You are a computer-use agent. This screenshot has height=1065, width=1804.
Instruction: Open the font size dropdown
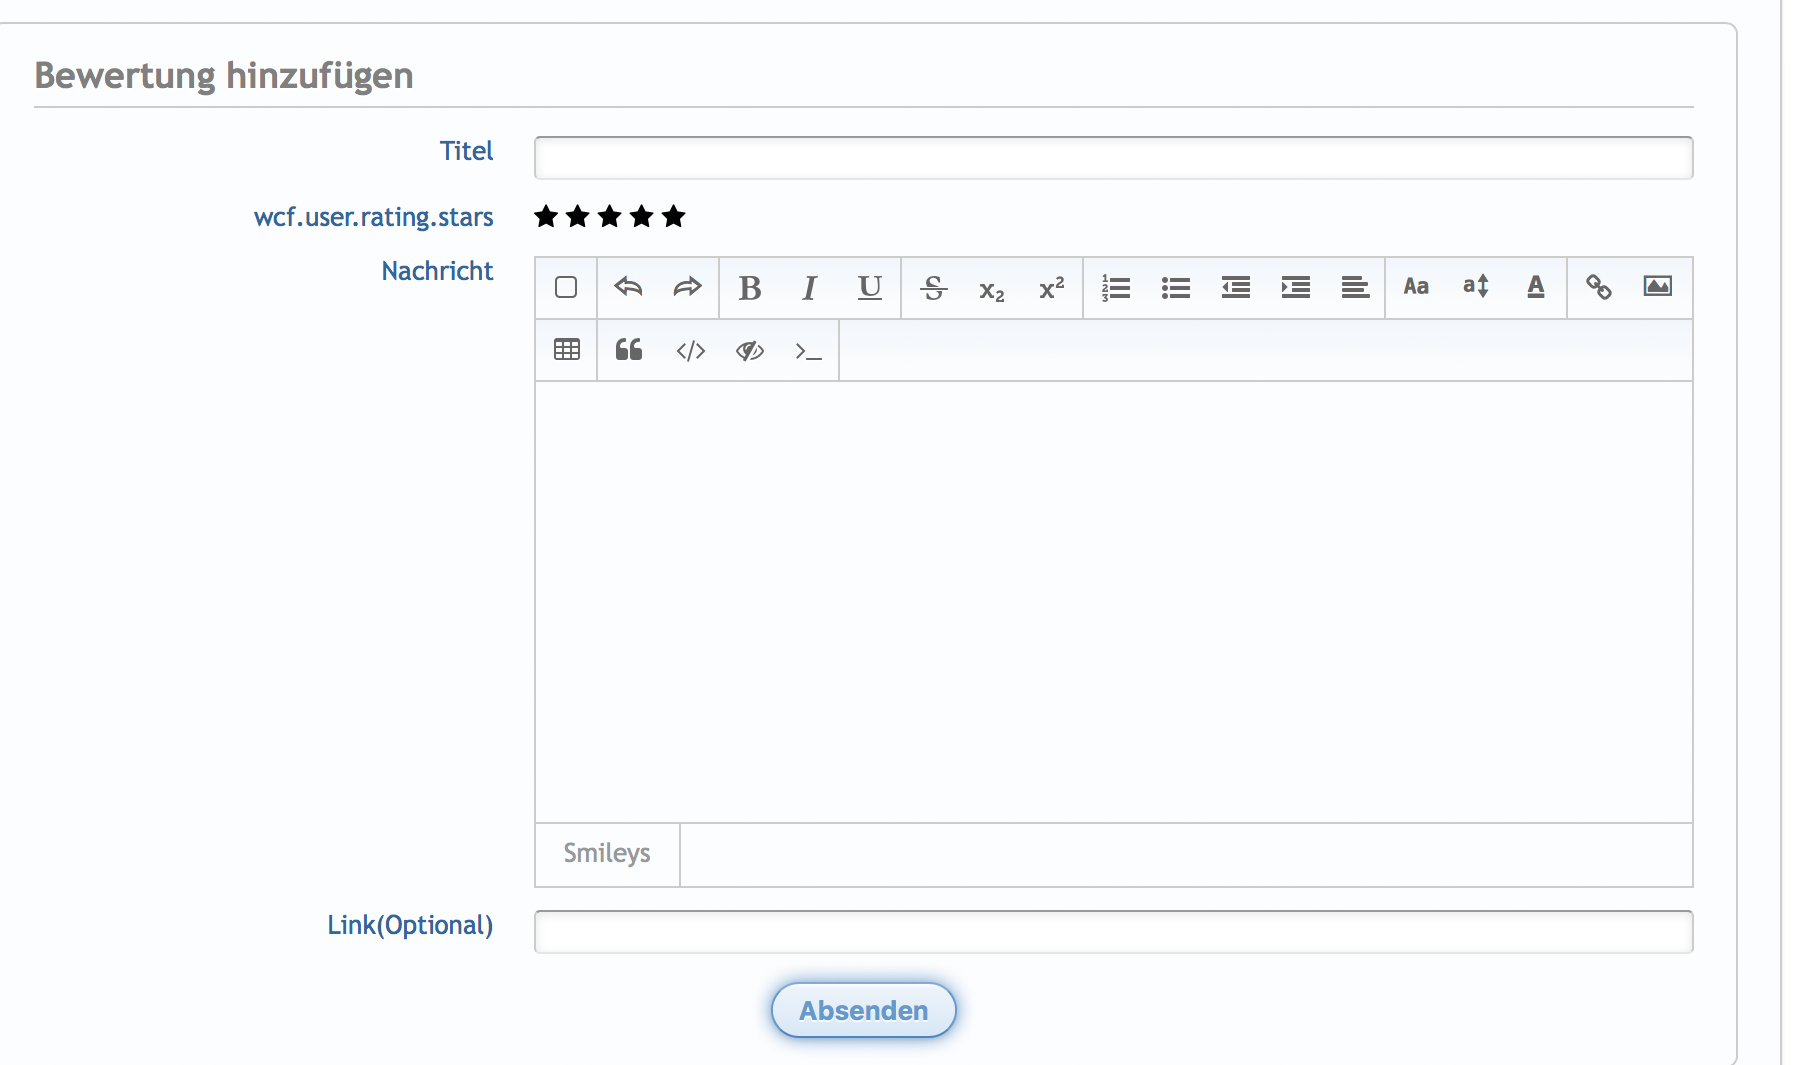coord(1476,287)
